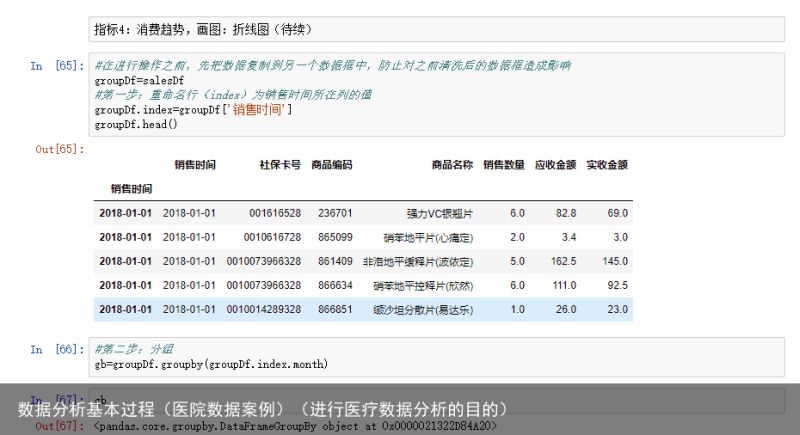The width and height of the screenshot is (800, 435).
Task: Click the 实收金额 value 92.5
Action: [x=617, y=285]
